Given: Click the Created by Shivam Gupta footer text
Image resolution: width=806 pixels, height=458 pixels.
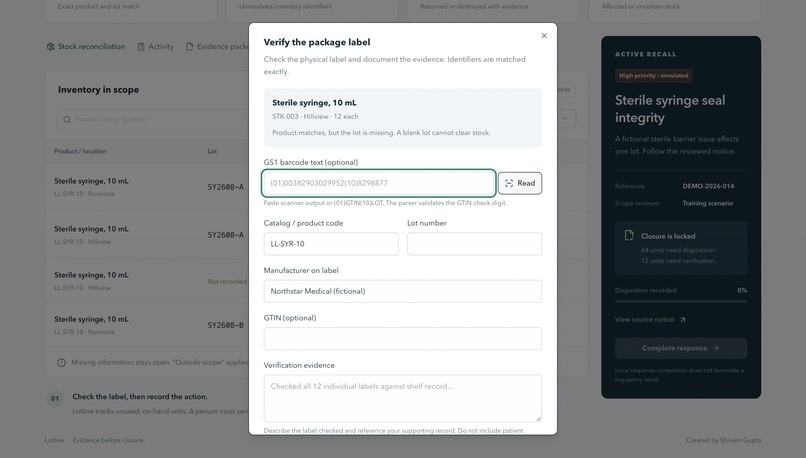Looking at the screenshot, I should tap(723, 440).
